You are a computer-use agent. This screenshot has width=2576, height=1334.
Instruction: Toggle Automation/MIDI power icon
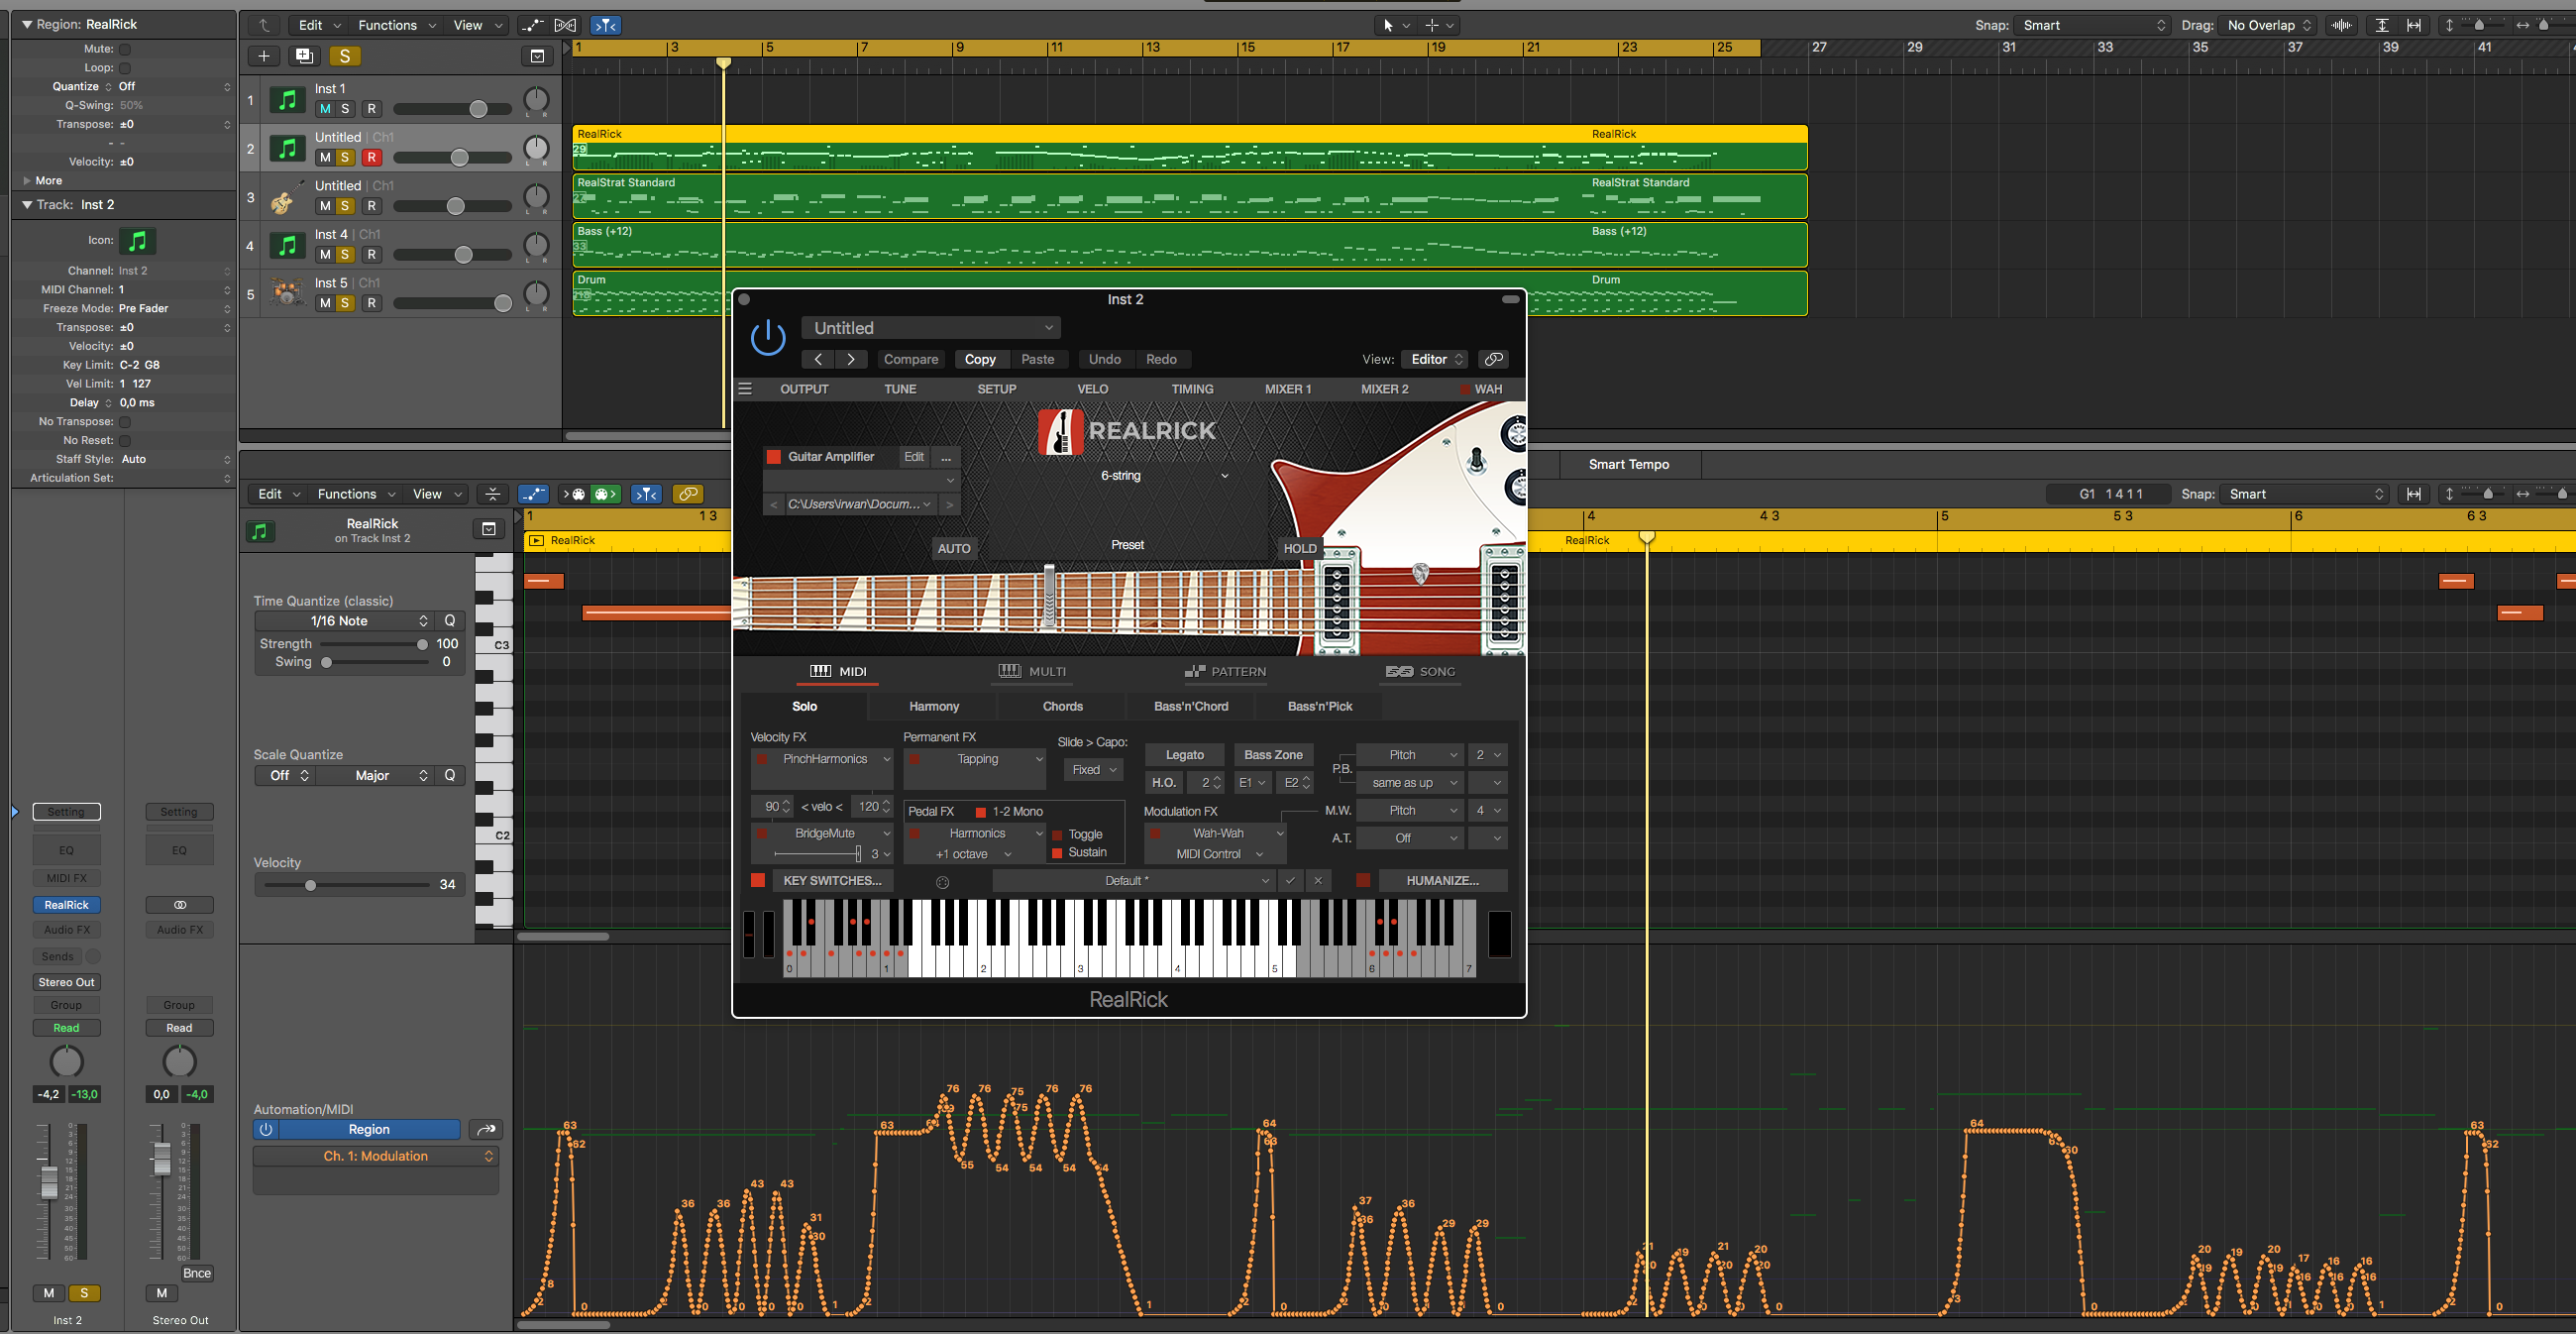tap(266, 1130)
